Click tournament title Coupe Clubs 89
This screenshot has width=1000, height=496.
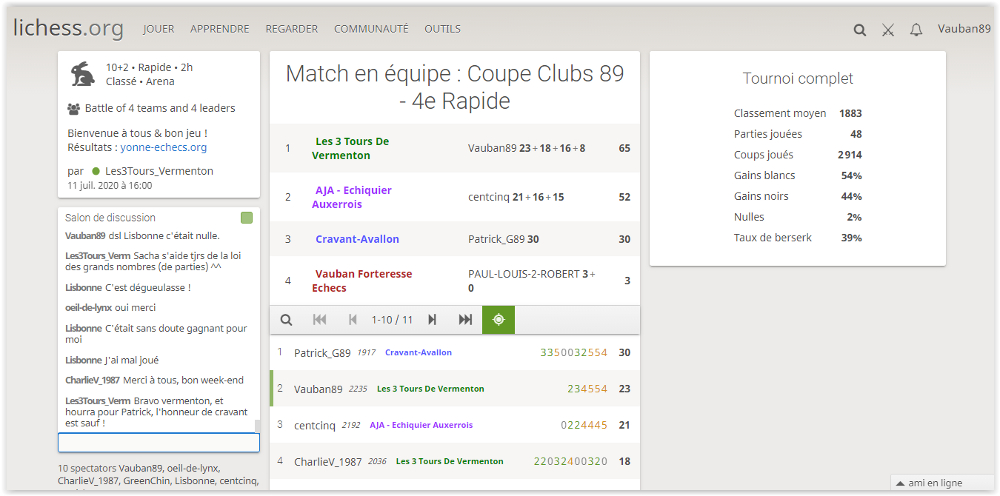pos(454,87)
